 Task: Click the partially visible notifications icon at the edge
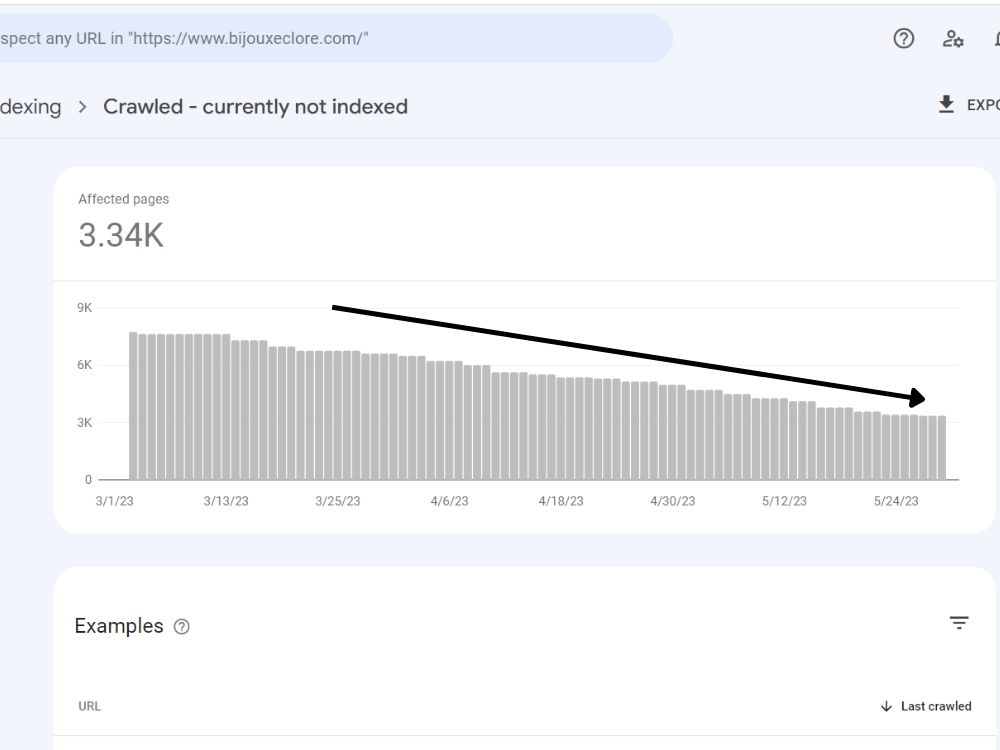[996, 39]
